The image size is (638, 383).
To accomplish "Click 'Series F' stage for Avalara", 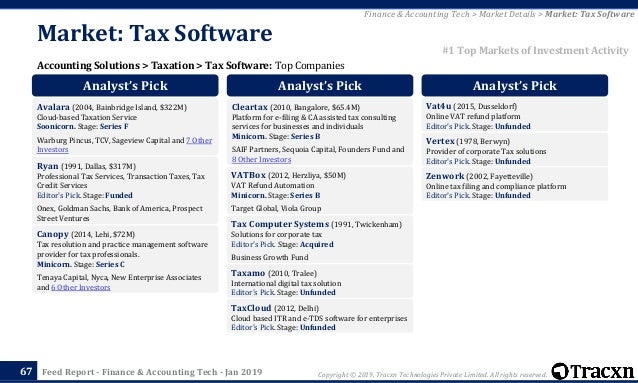I will (114, 127).
